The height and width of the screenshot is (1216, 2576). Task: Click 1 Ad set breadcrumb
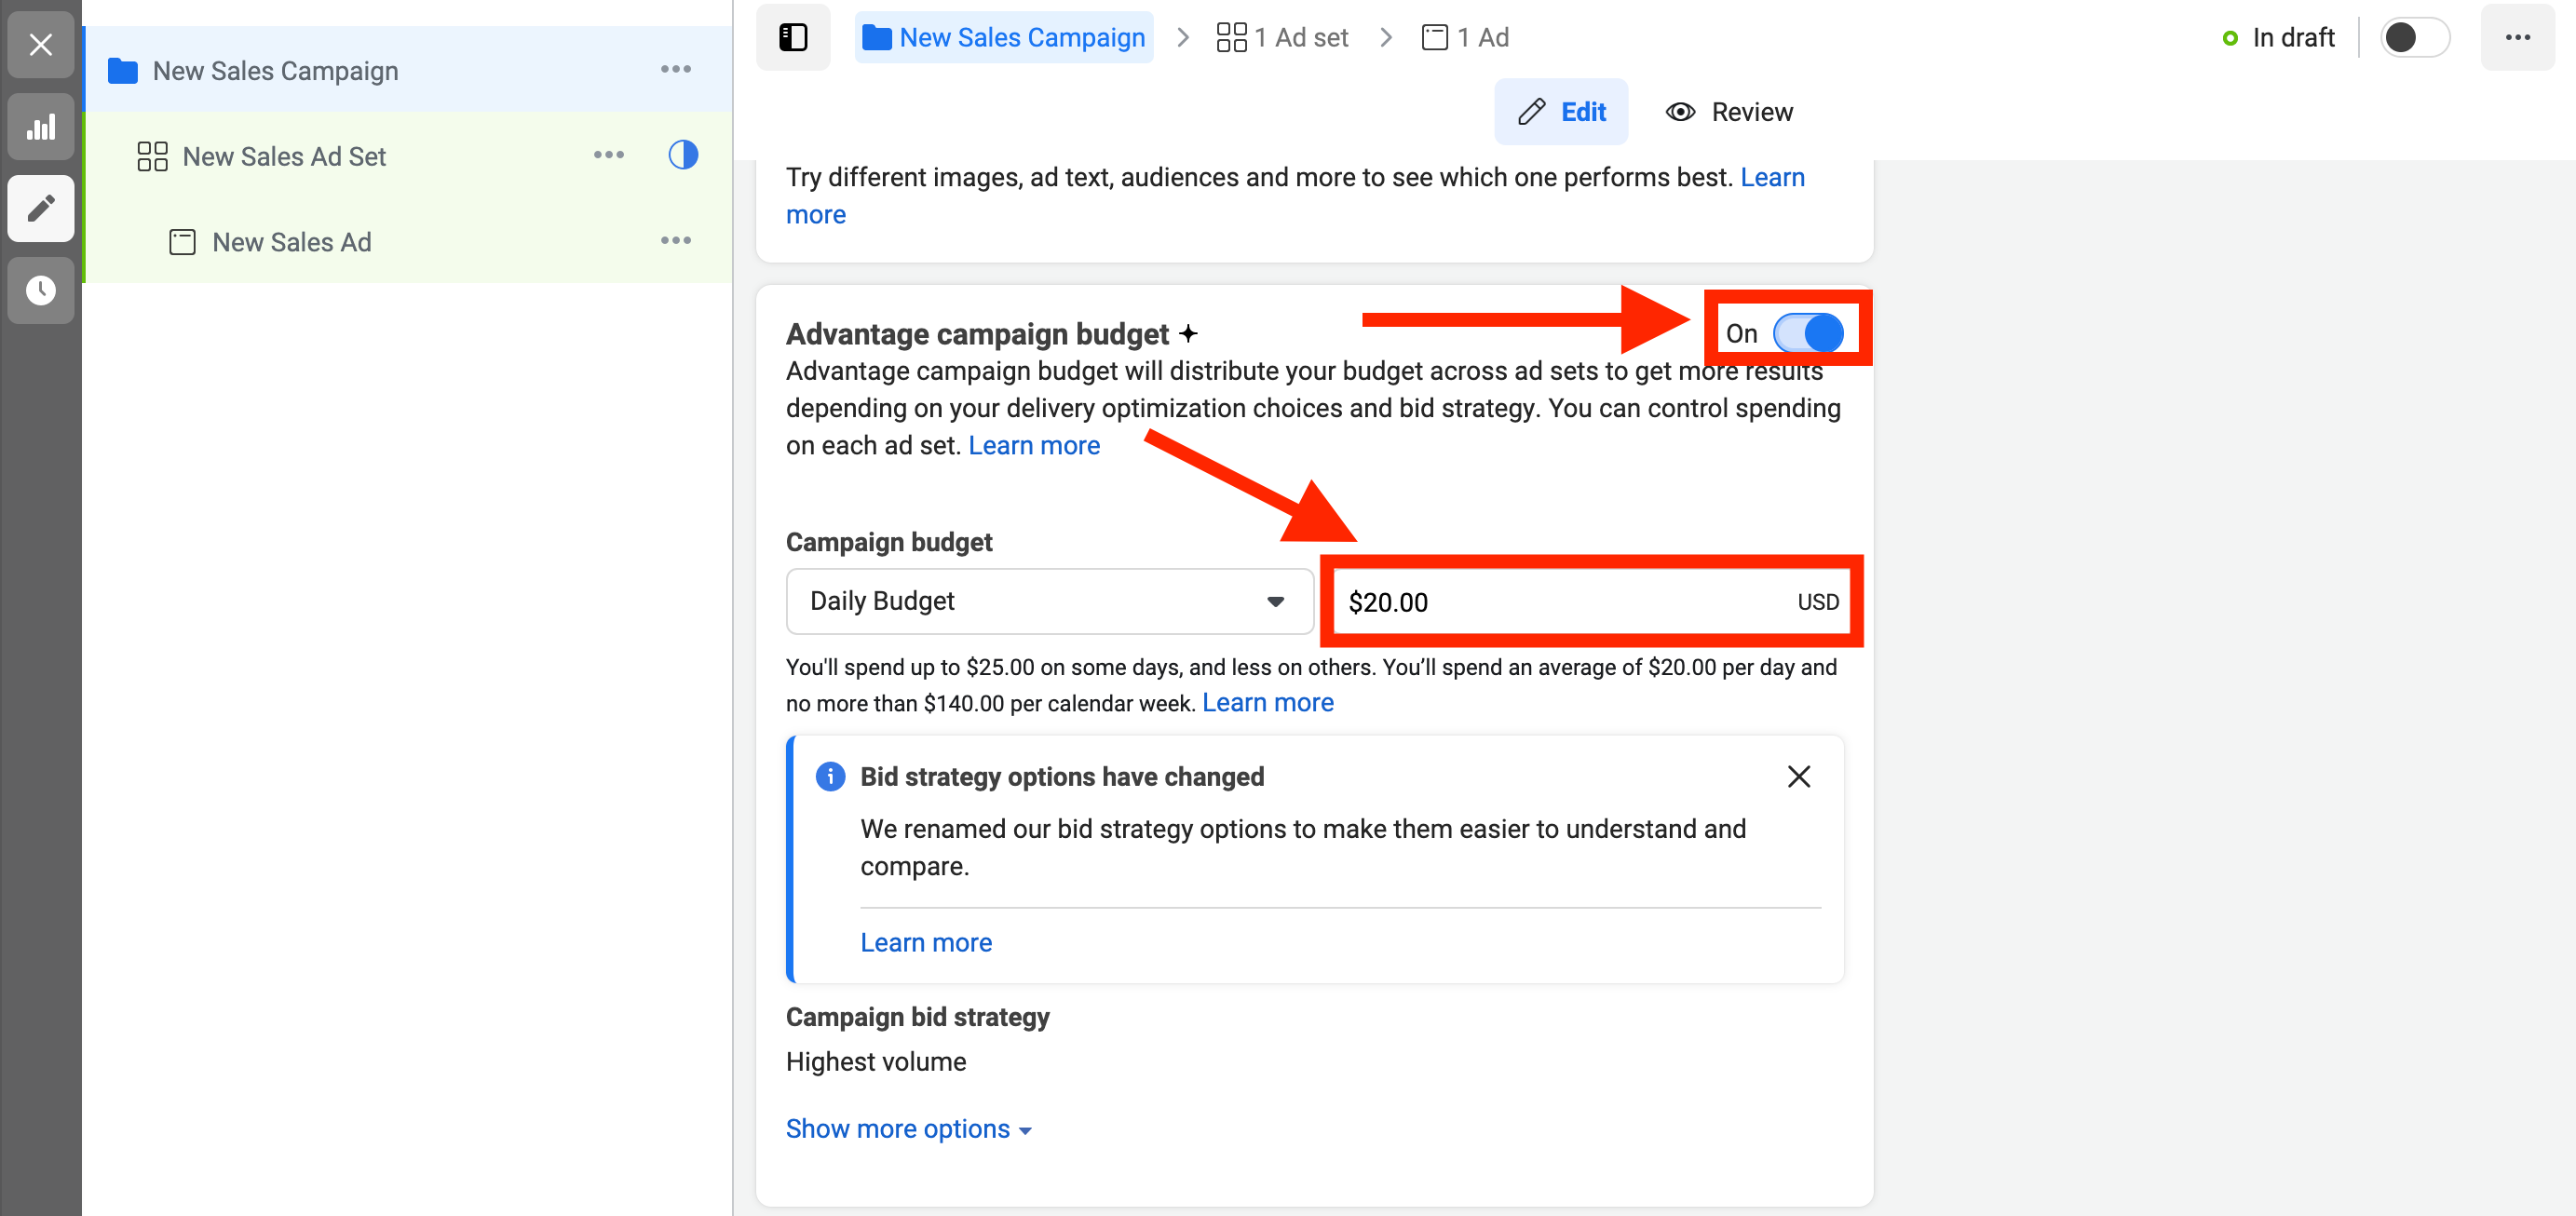click(x=1282, y=38)
